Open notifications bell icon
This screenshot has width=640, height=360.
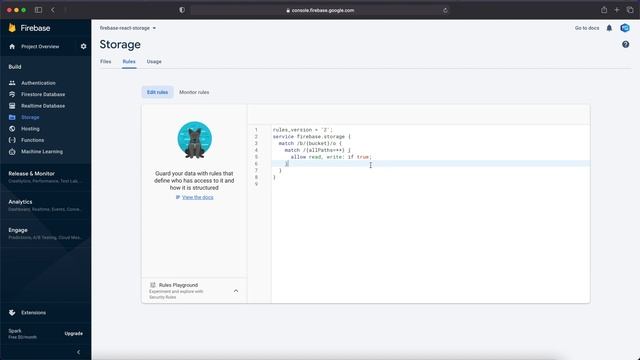tap(609, 28)
